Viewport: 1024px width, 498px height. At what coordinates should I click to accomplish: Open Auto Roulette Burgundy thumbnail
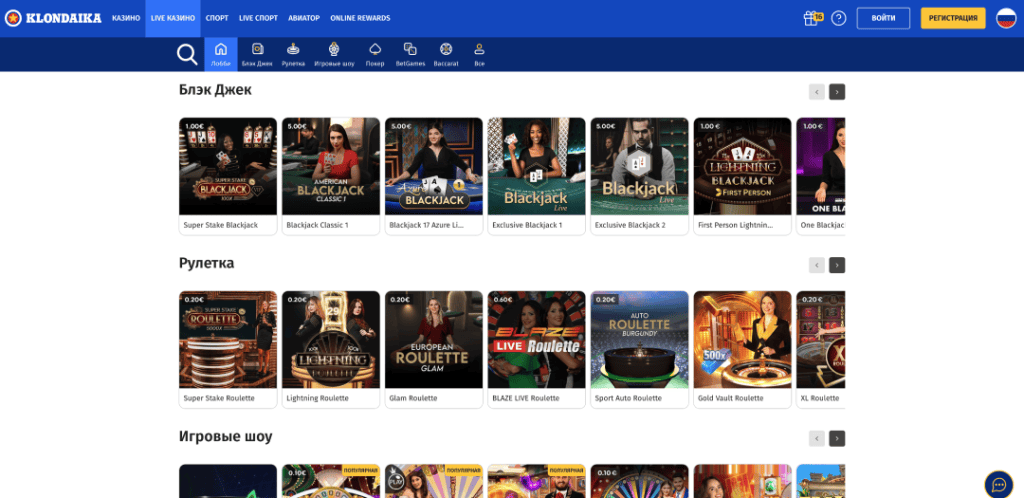click(x=639, y=339)
